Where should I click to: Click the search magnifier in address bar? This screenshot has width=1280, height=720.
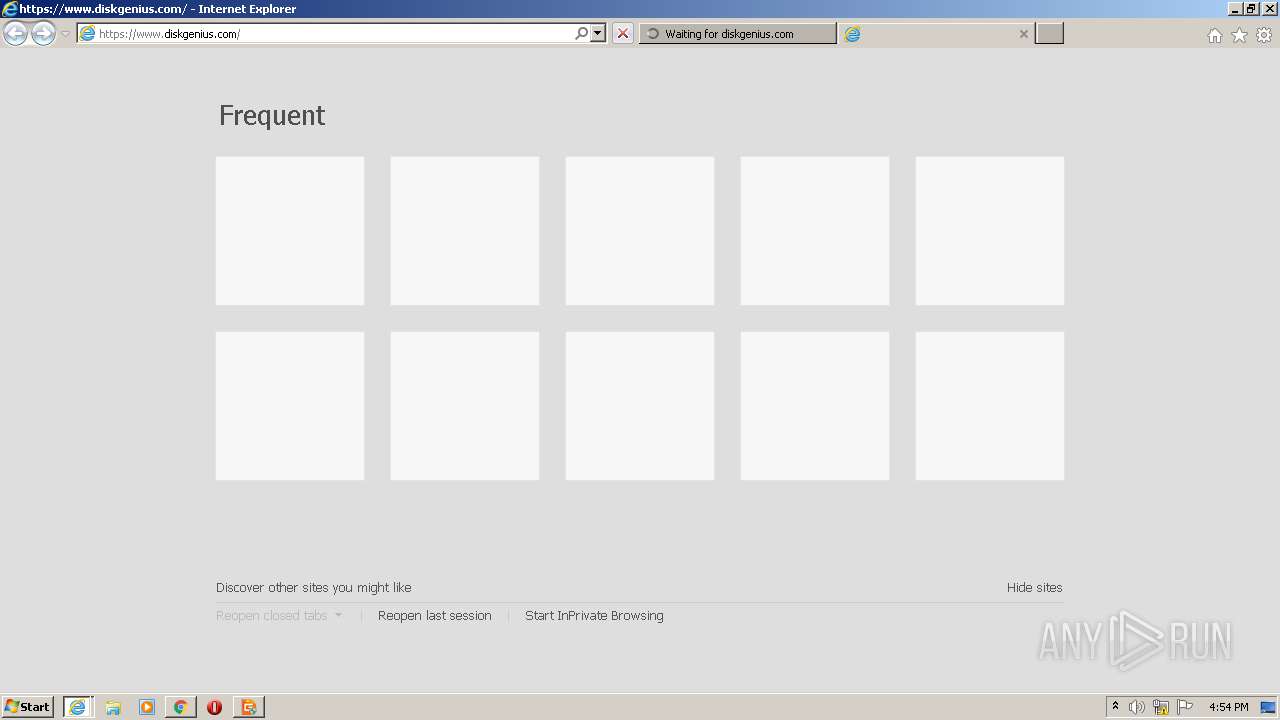pyautogui.click(x=581, y=34)
